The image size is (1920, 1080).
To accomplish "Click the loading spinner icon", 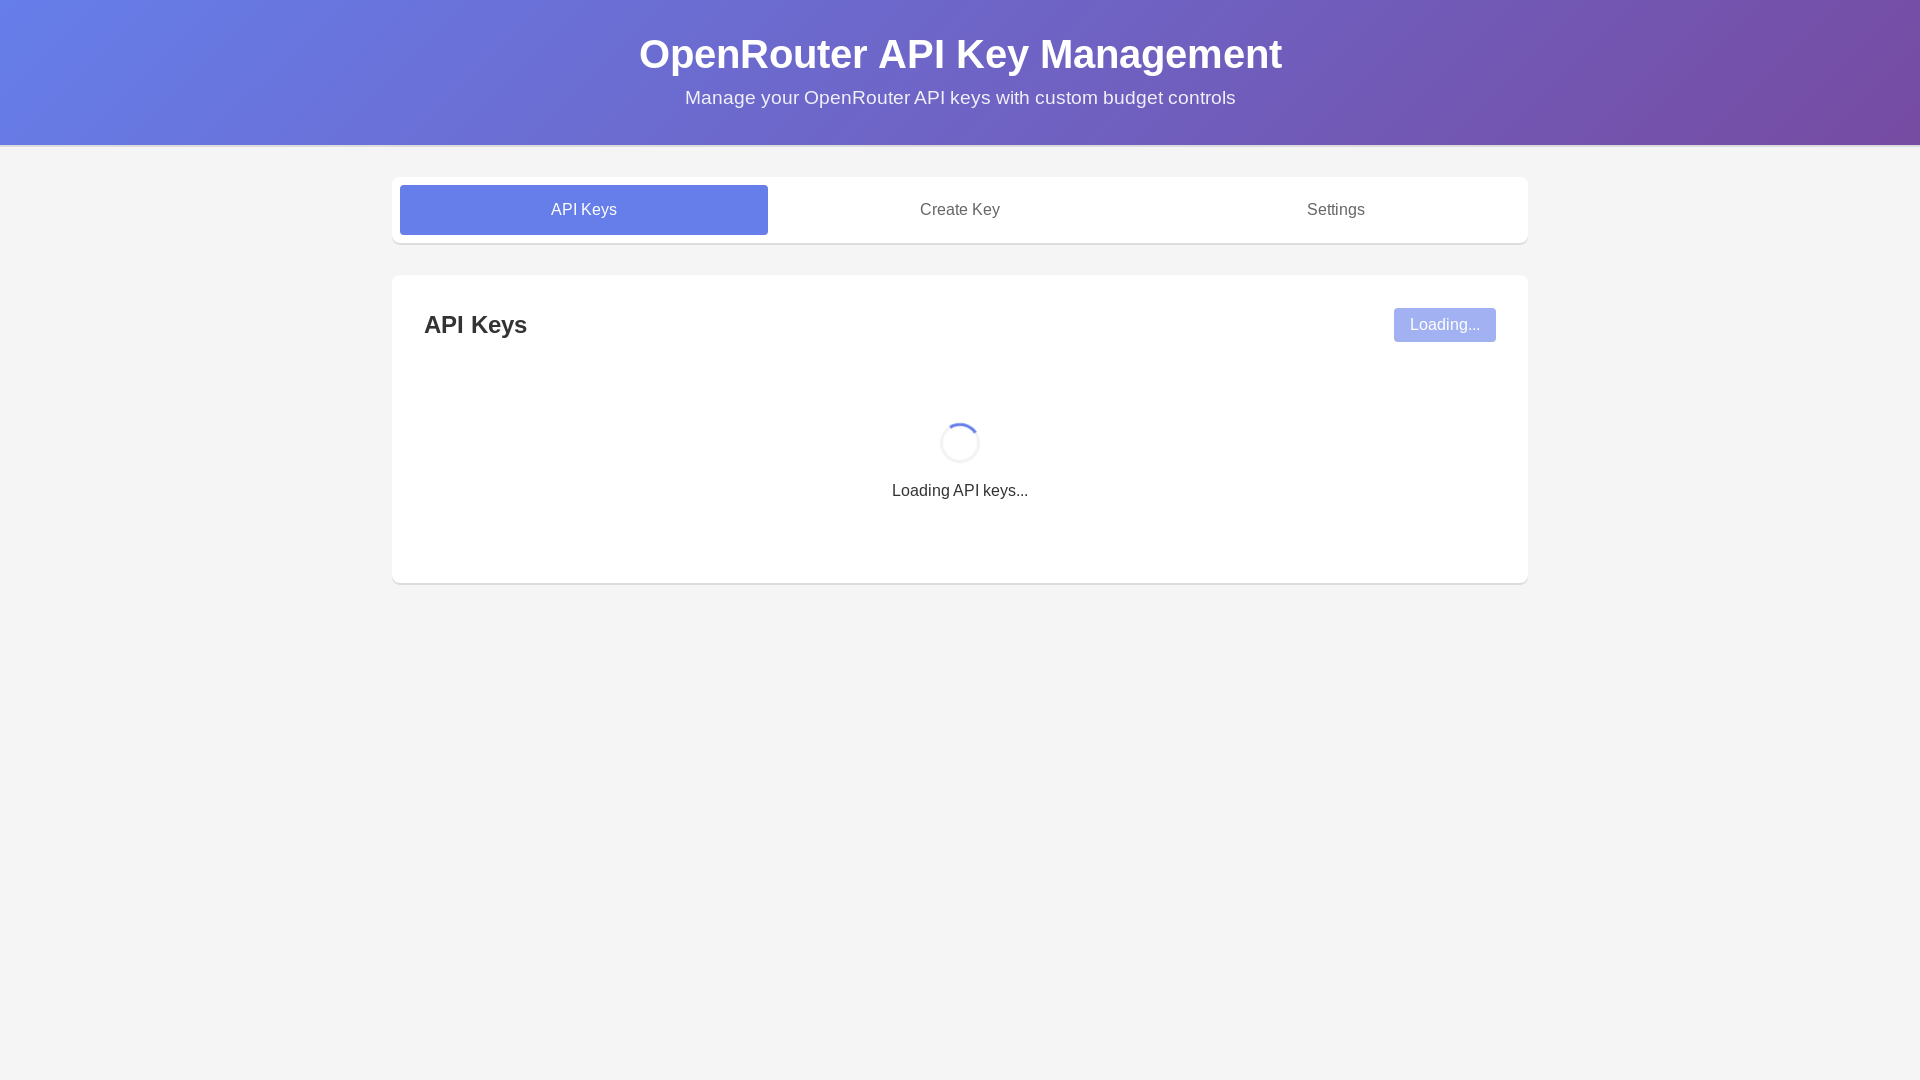I will point(960,443).
